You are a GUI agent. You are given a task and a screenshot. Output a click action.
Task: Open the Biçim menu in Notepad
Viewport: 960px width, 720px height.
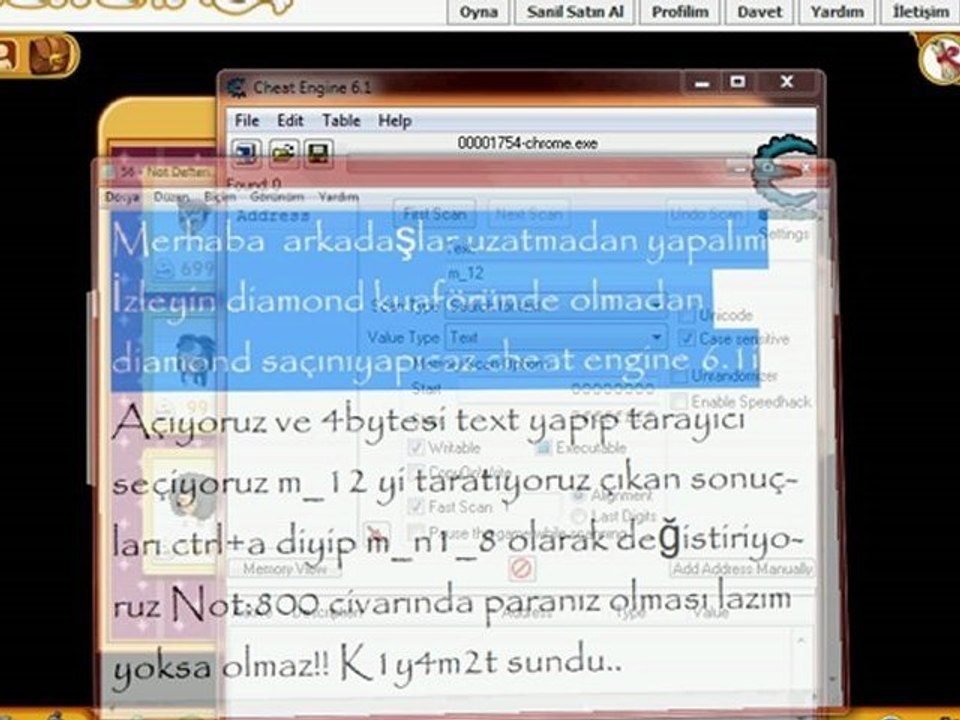(220, 197)
